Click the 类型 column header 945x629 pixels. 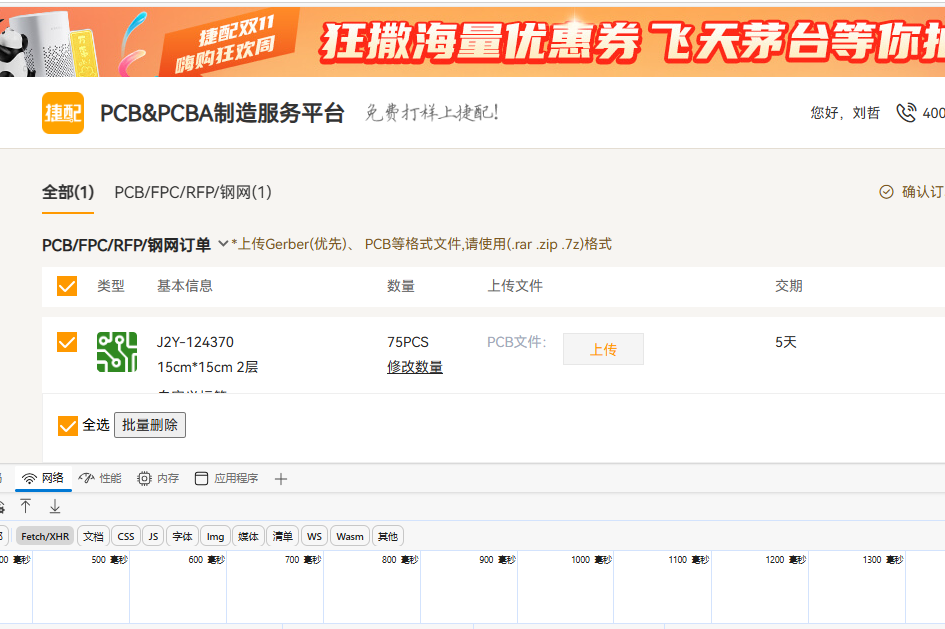click(111, 286)
